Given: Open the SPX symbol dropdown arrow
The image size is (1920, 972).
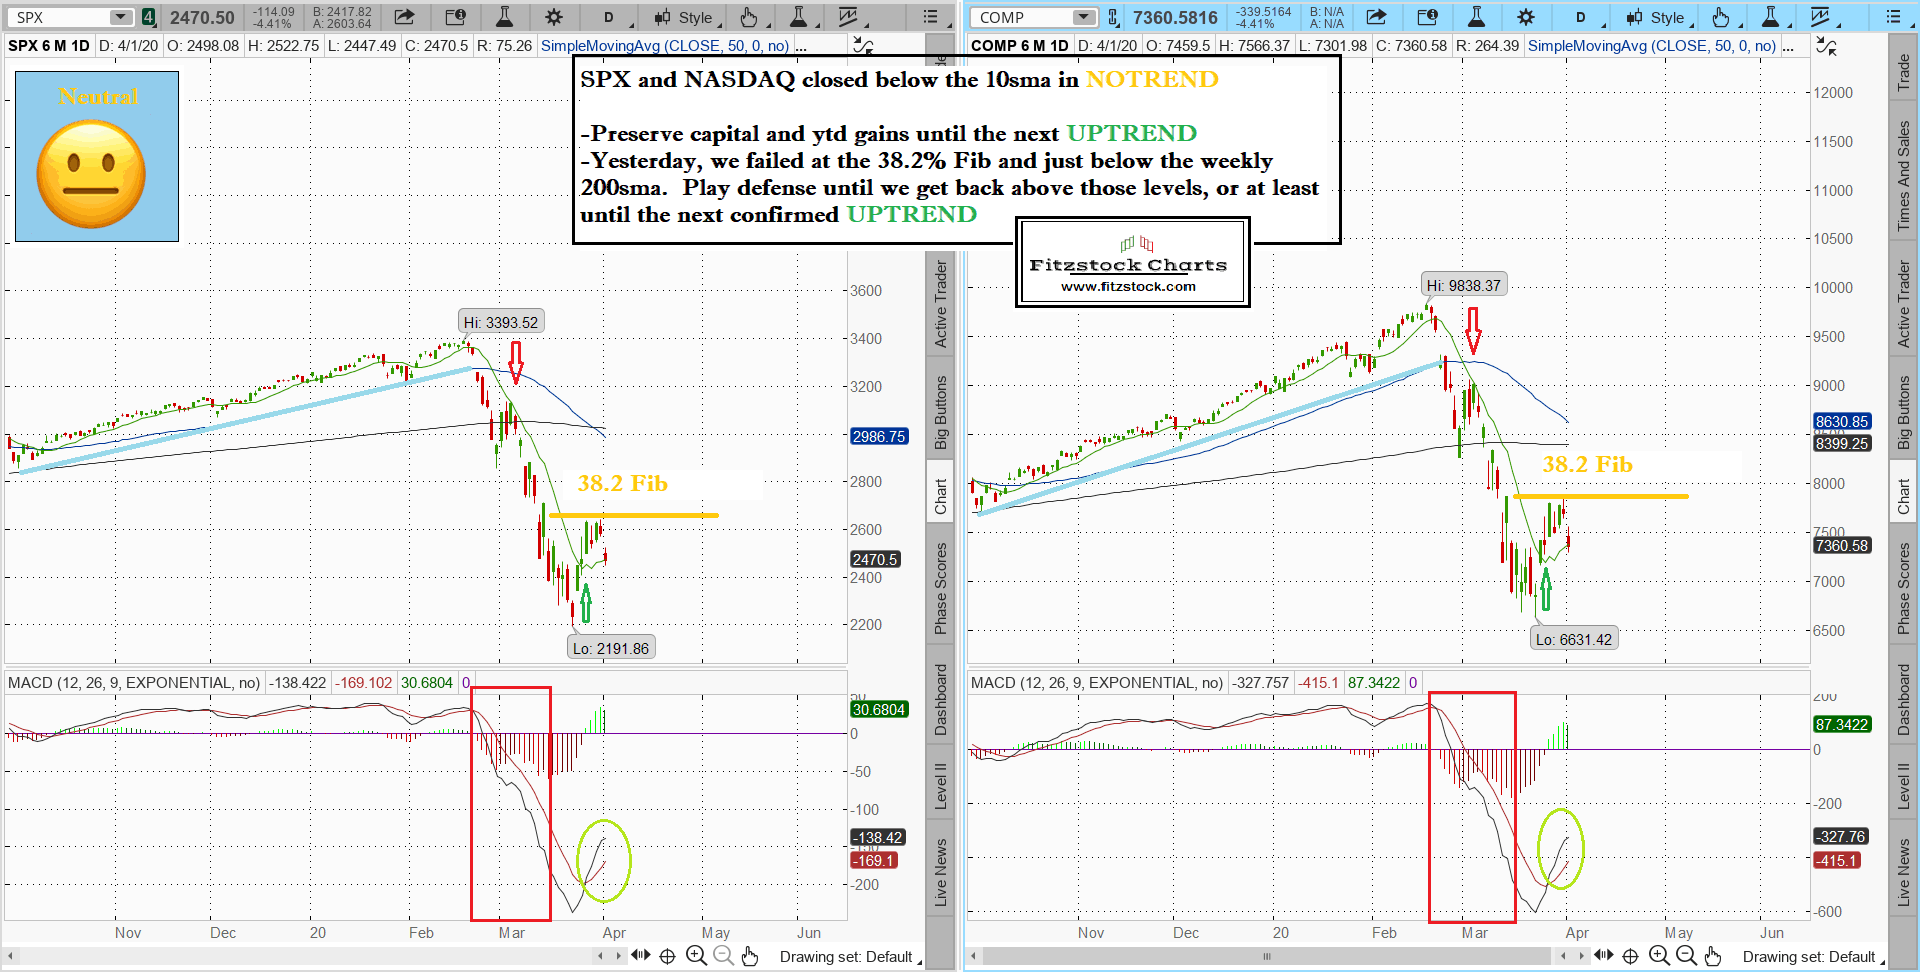Looking at the screenshot, I should [120, 17].
